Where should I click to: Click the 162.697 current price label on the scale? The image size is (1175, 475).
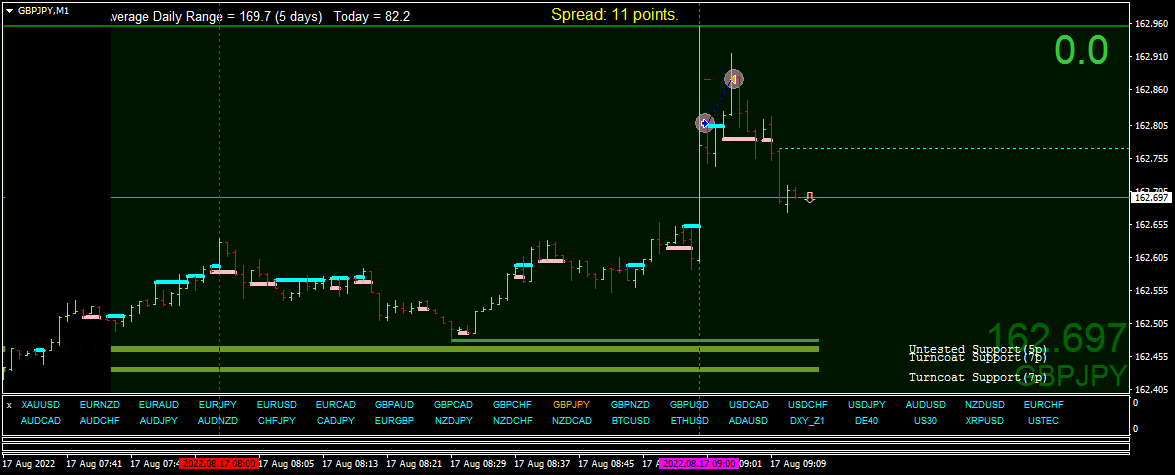point(1152,198)
